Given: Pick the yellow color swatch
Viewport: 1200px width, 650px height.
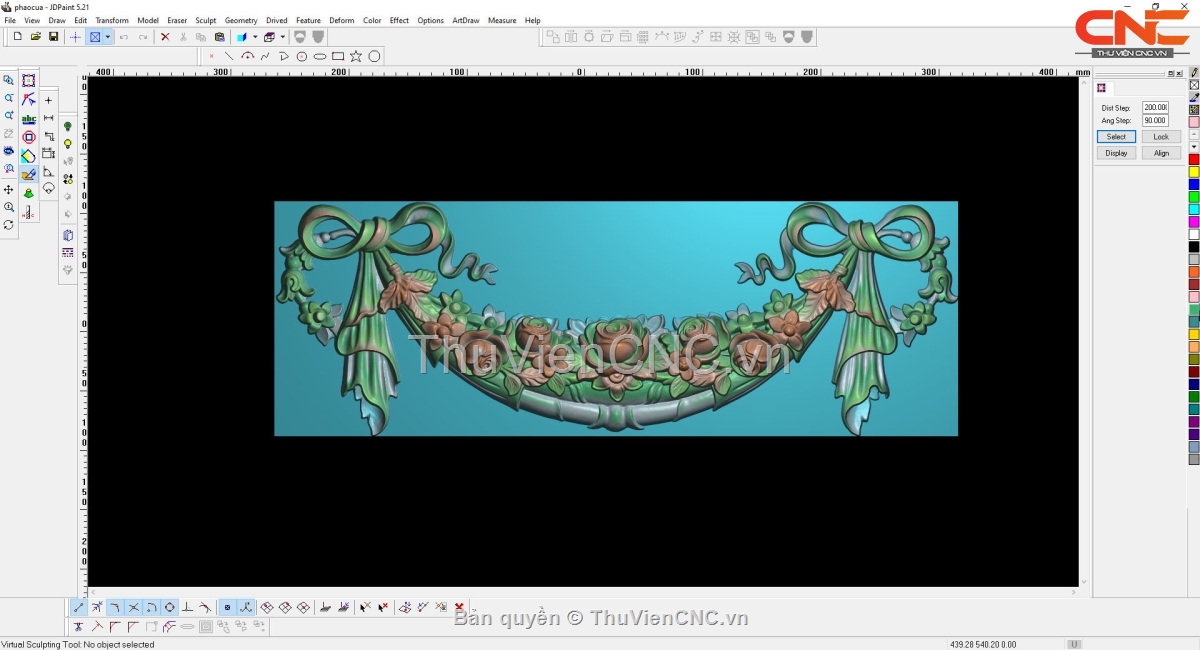Looking at the screenshot, I should [1194, 172].
